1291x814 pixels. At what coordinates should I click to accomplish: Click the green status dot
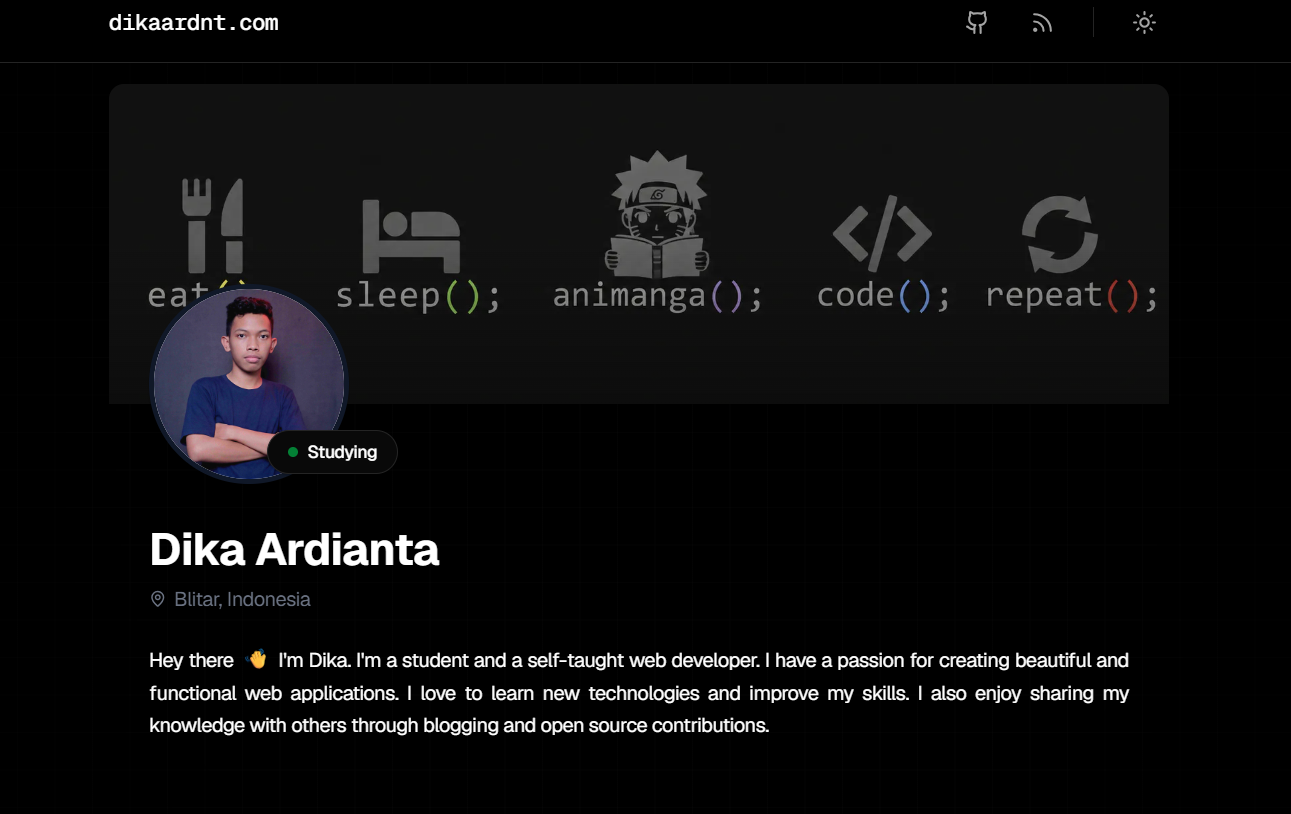293,452
